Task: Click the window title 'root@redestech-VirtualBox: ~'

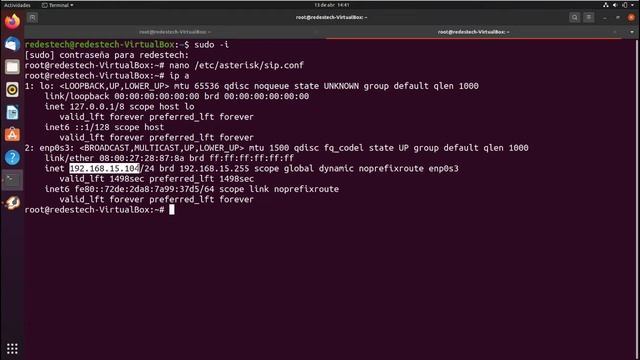Action: [331, 18]
